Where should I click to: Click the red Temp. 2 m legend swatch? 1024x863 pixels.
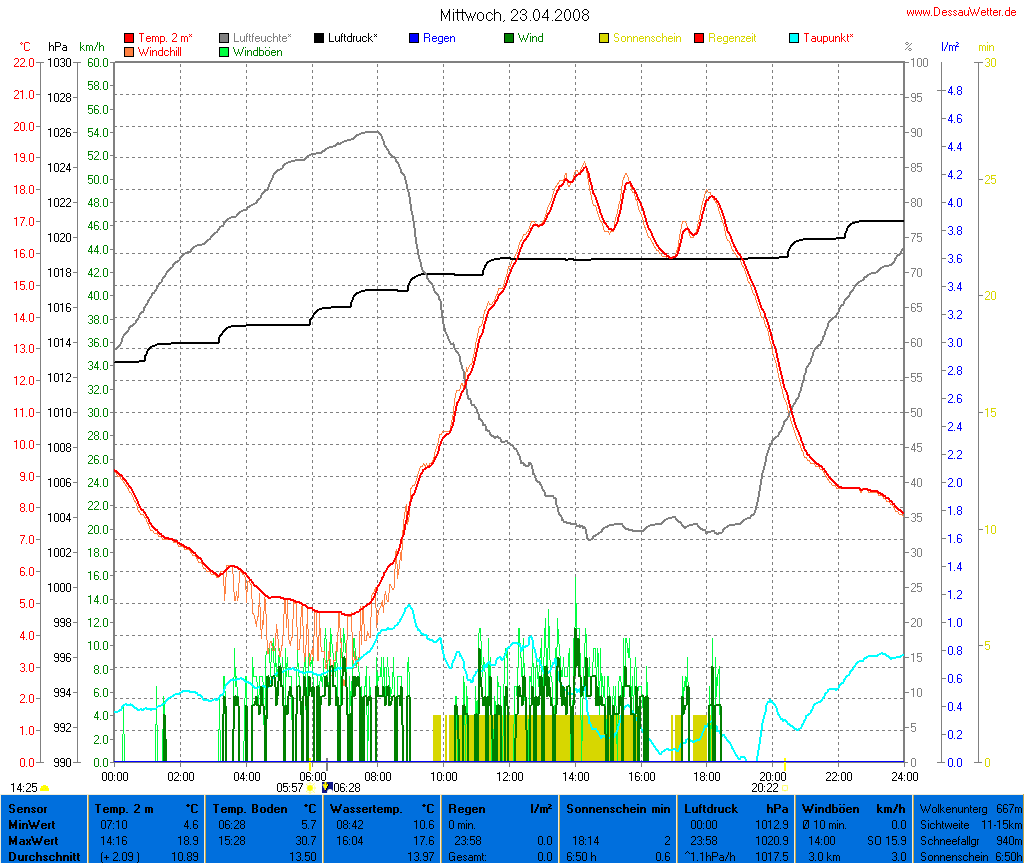click(x=129, y=38)
